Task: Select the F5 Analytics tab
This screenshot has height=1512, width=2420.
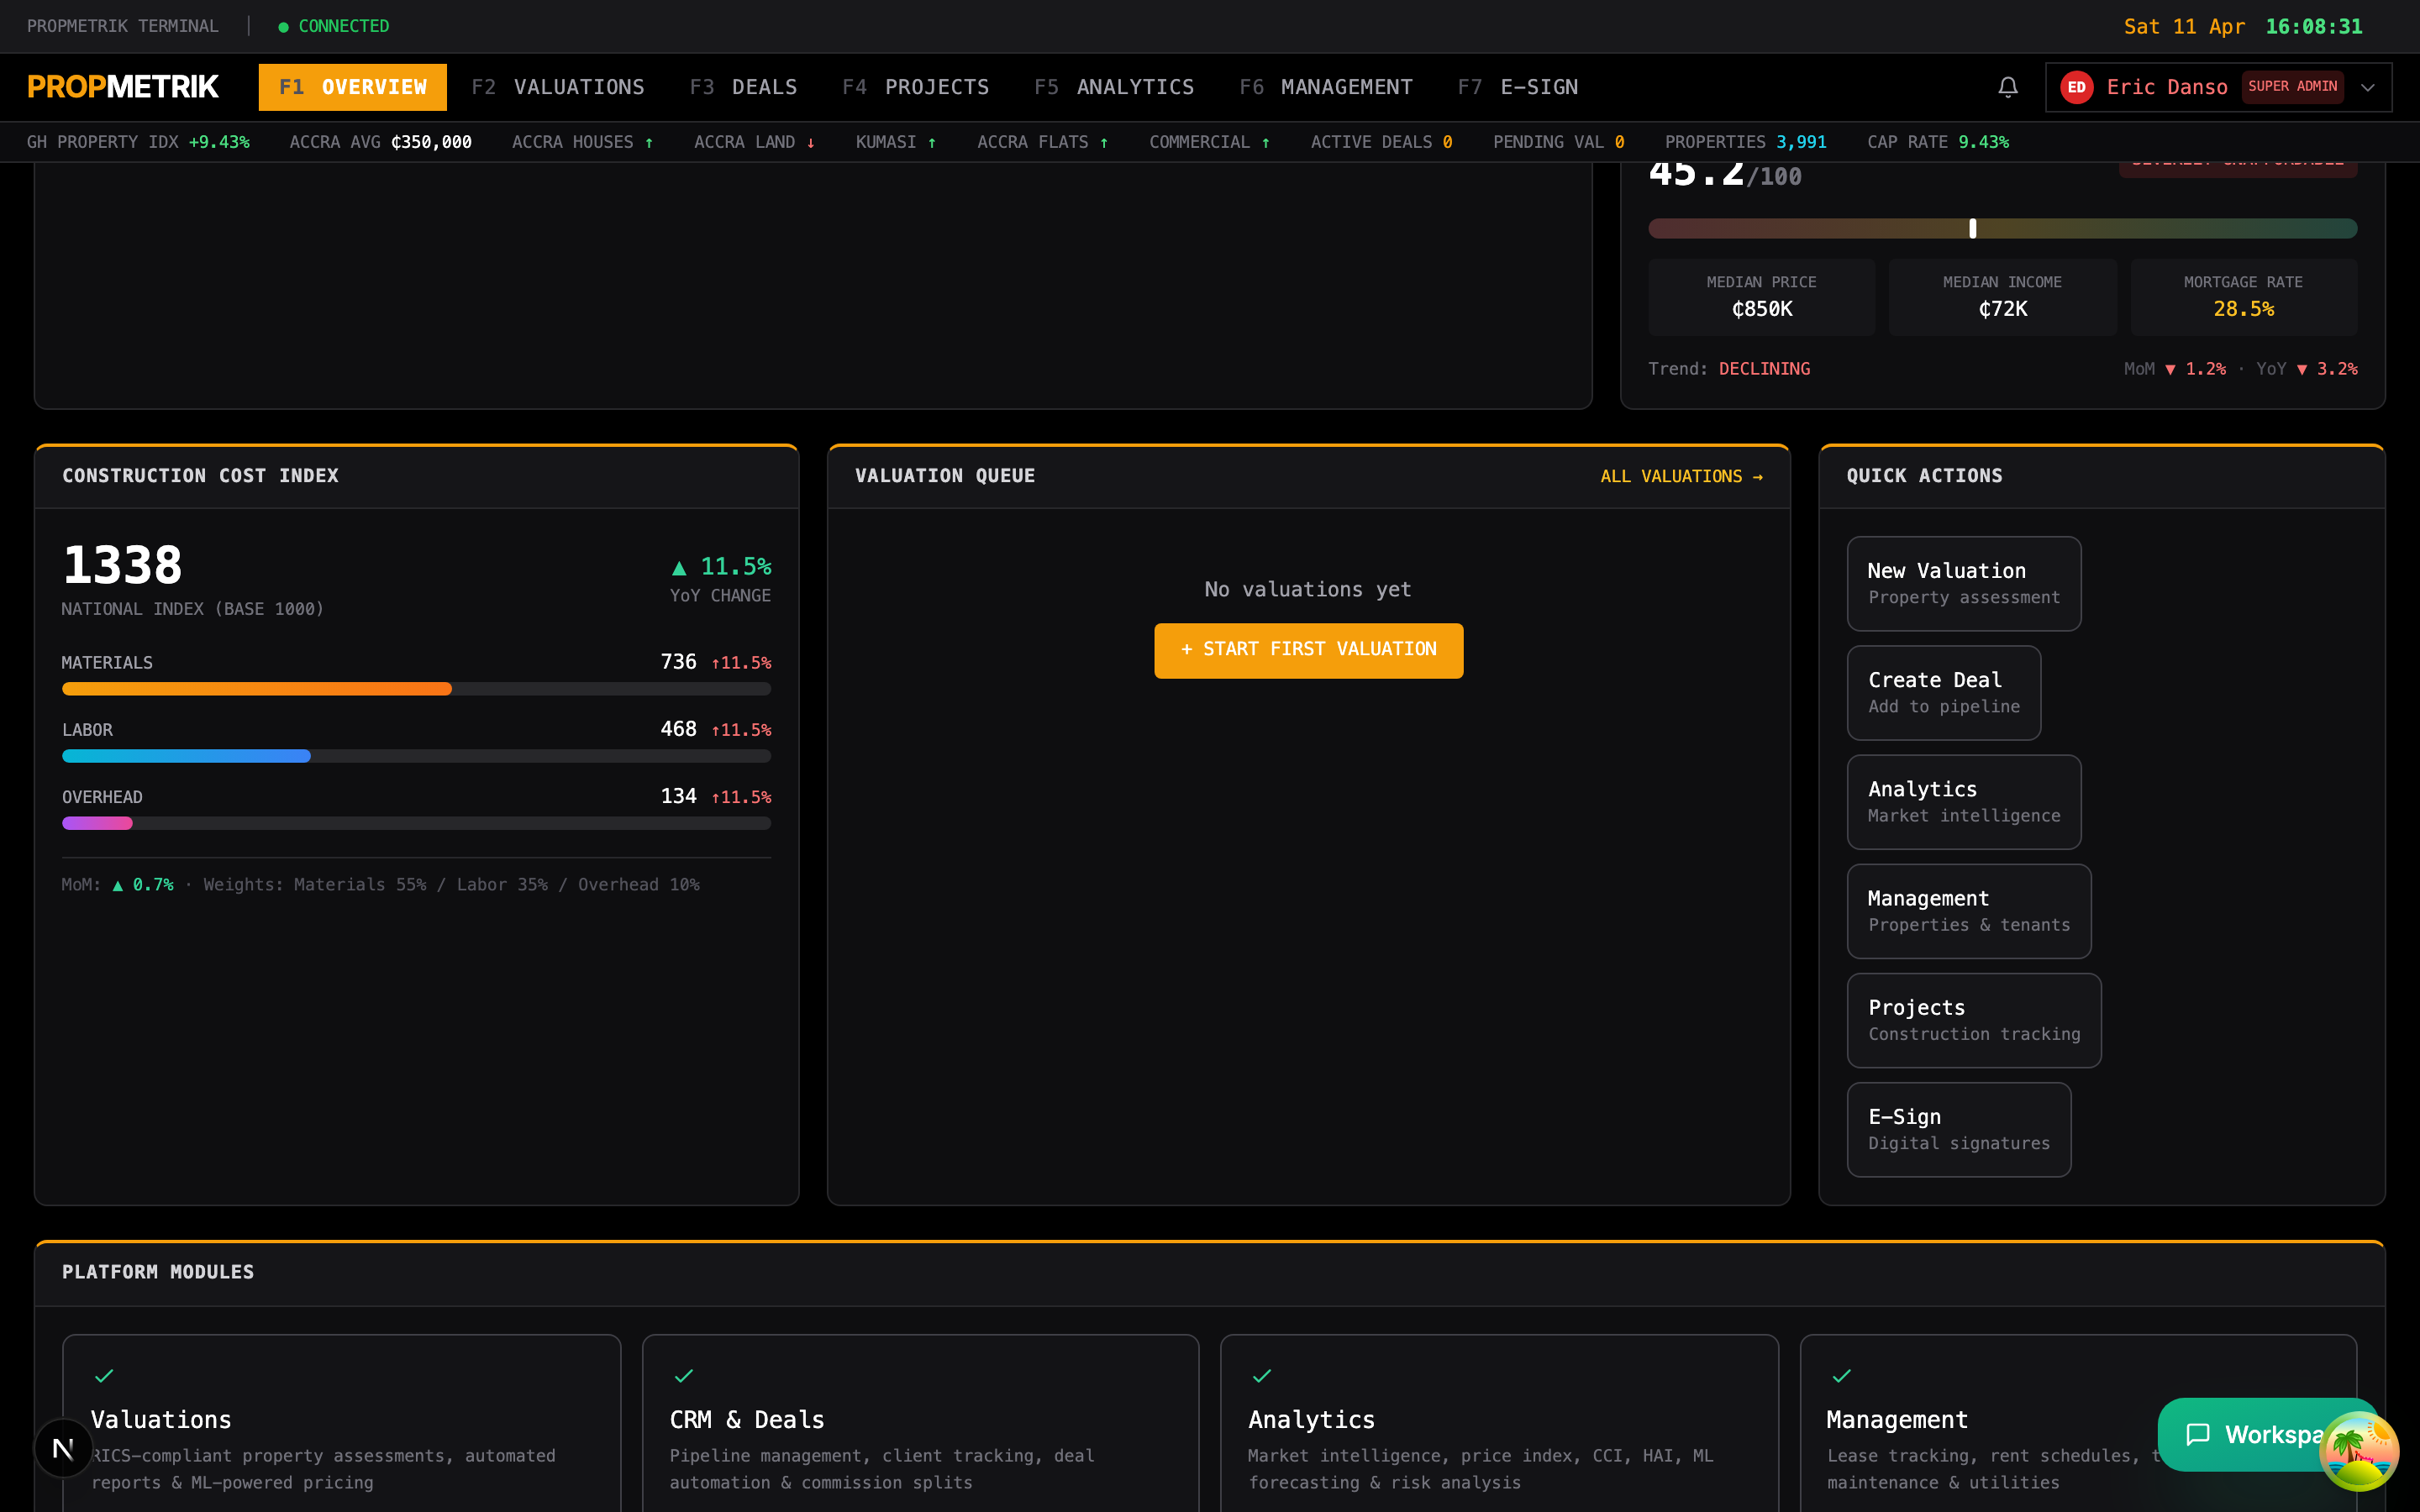Action: (1114, 87)
